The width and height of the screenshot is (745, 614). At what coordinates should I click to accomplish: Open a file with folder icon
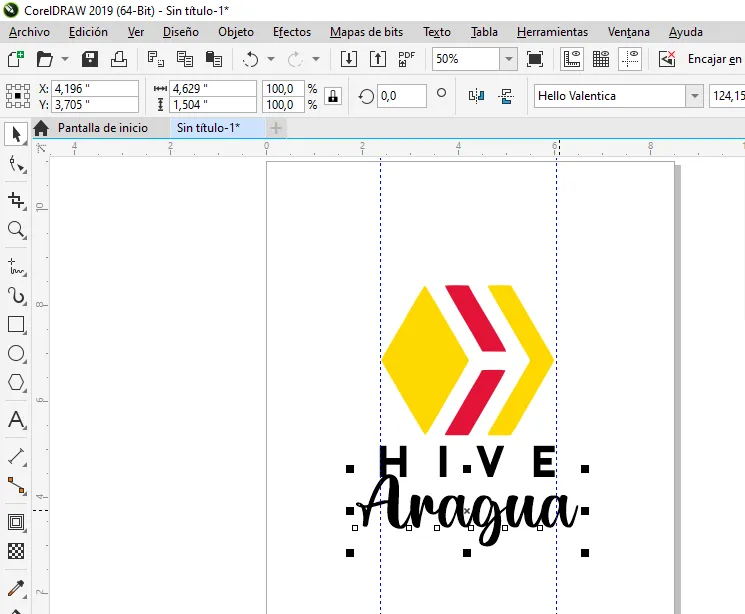point(45,59)
